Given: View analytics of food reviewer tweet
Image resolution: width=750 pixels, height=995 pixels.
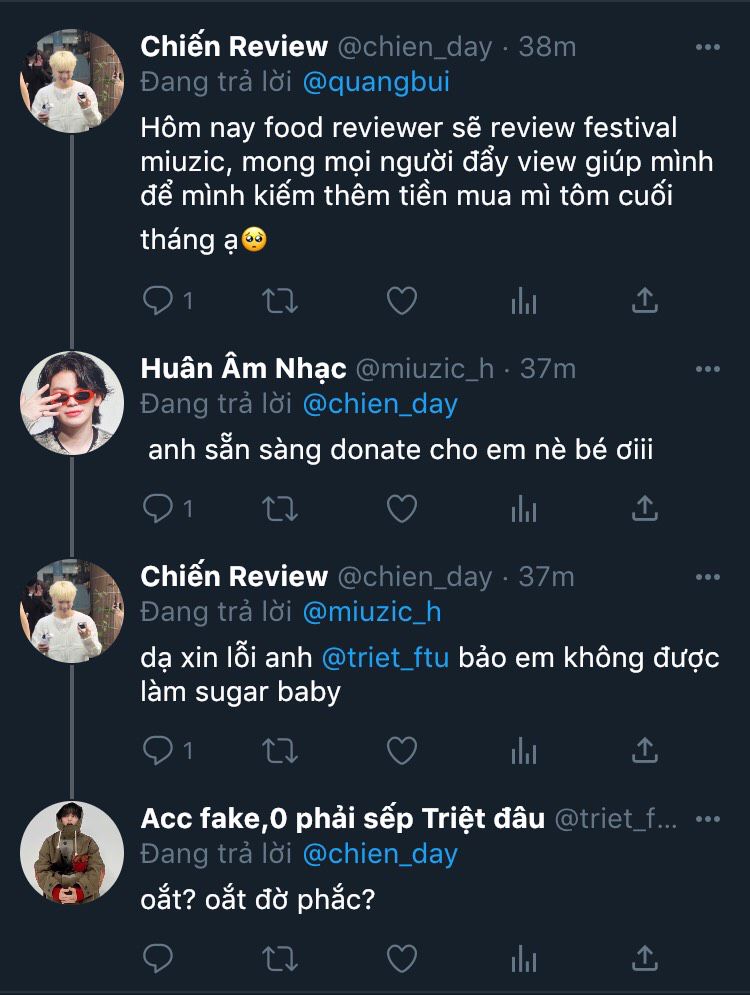Looking at the screenshot, I should (x=524, y=300).
